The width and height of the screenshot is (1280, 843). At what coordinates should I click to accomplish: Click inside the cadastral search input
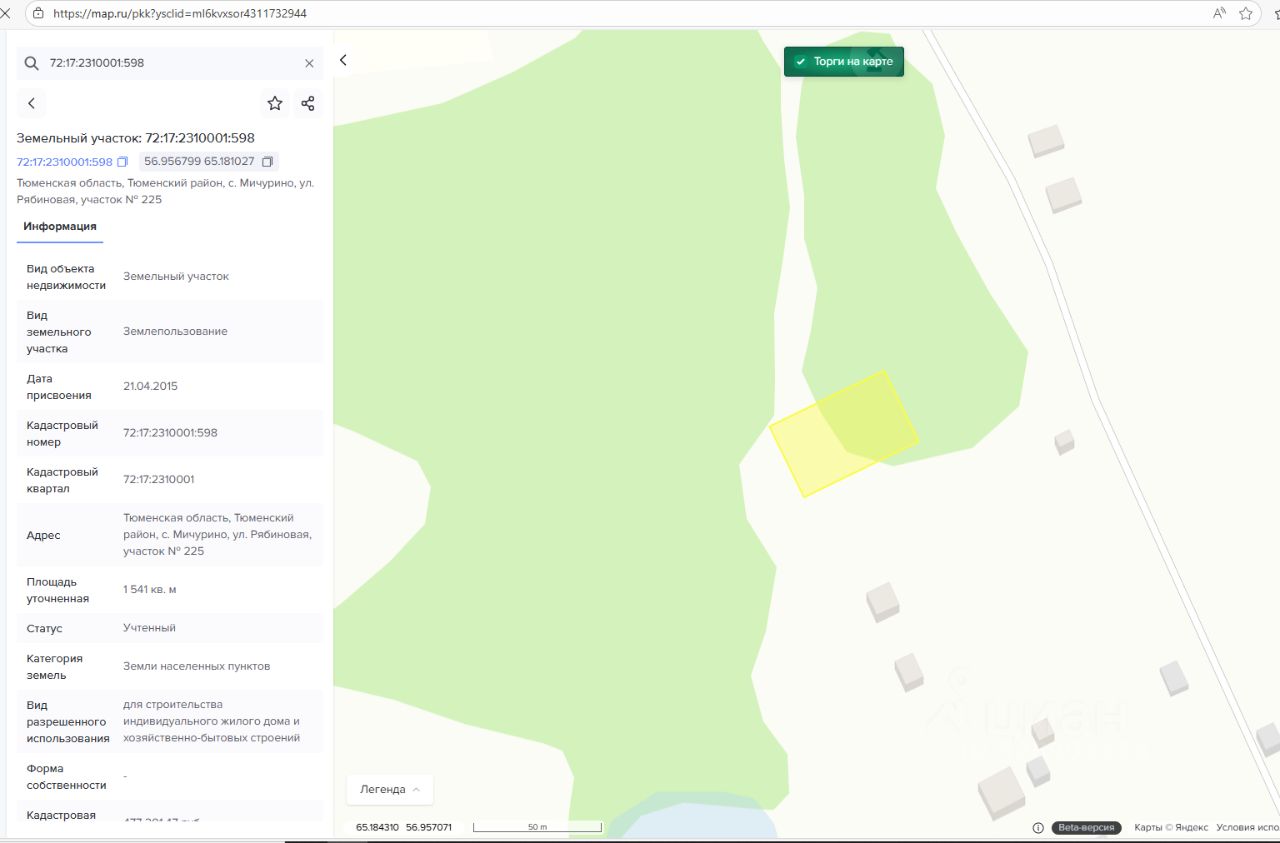170,63
